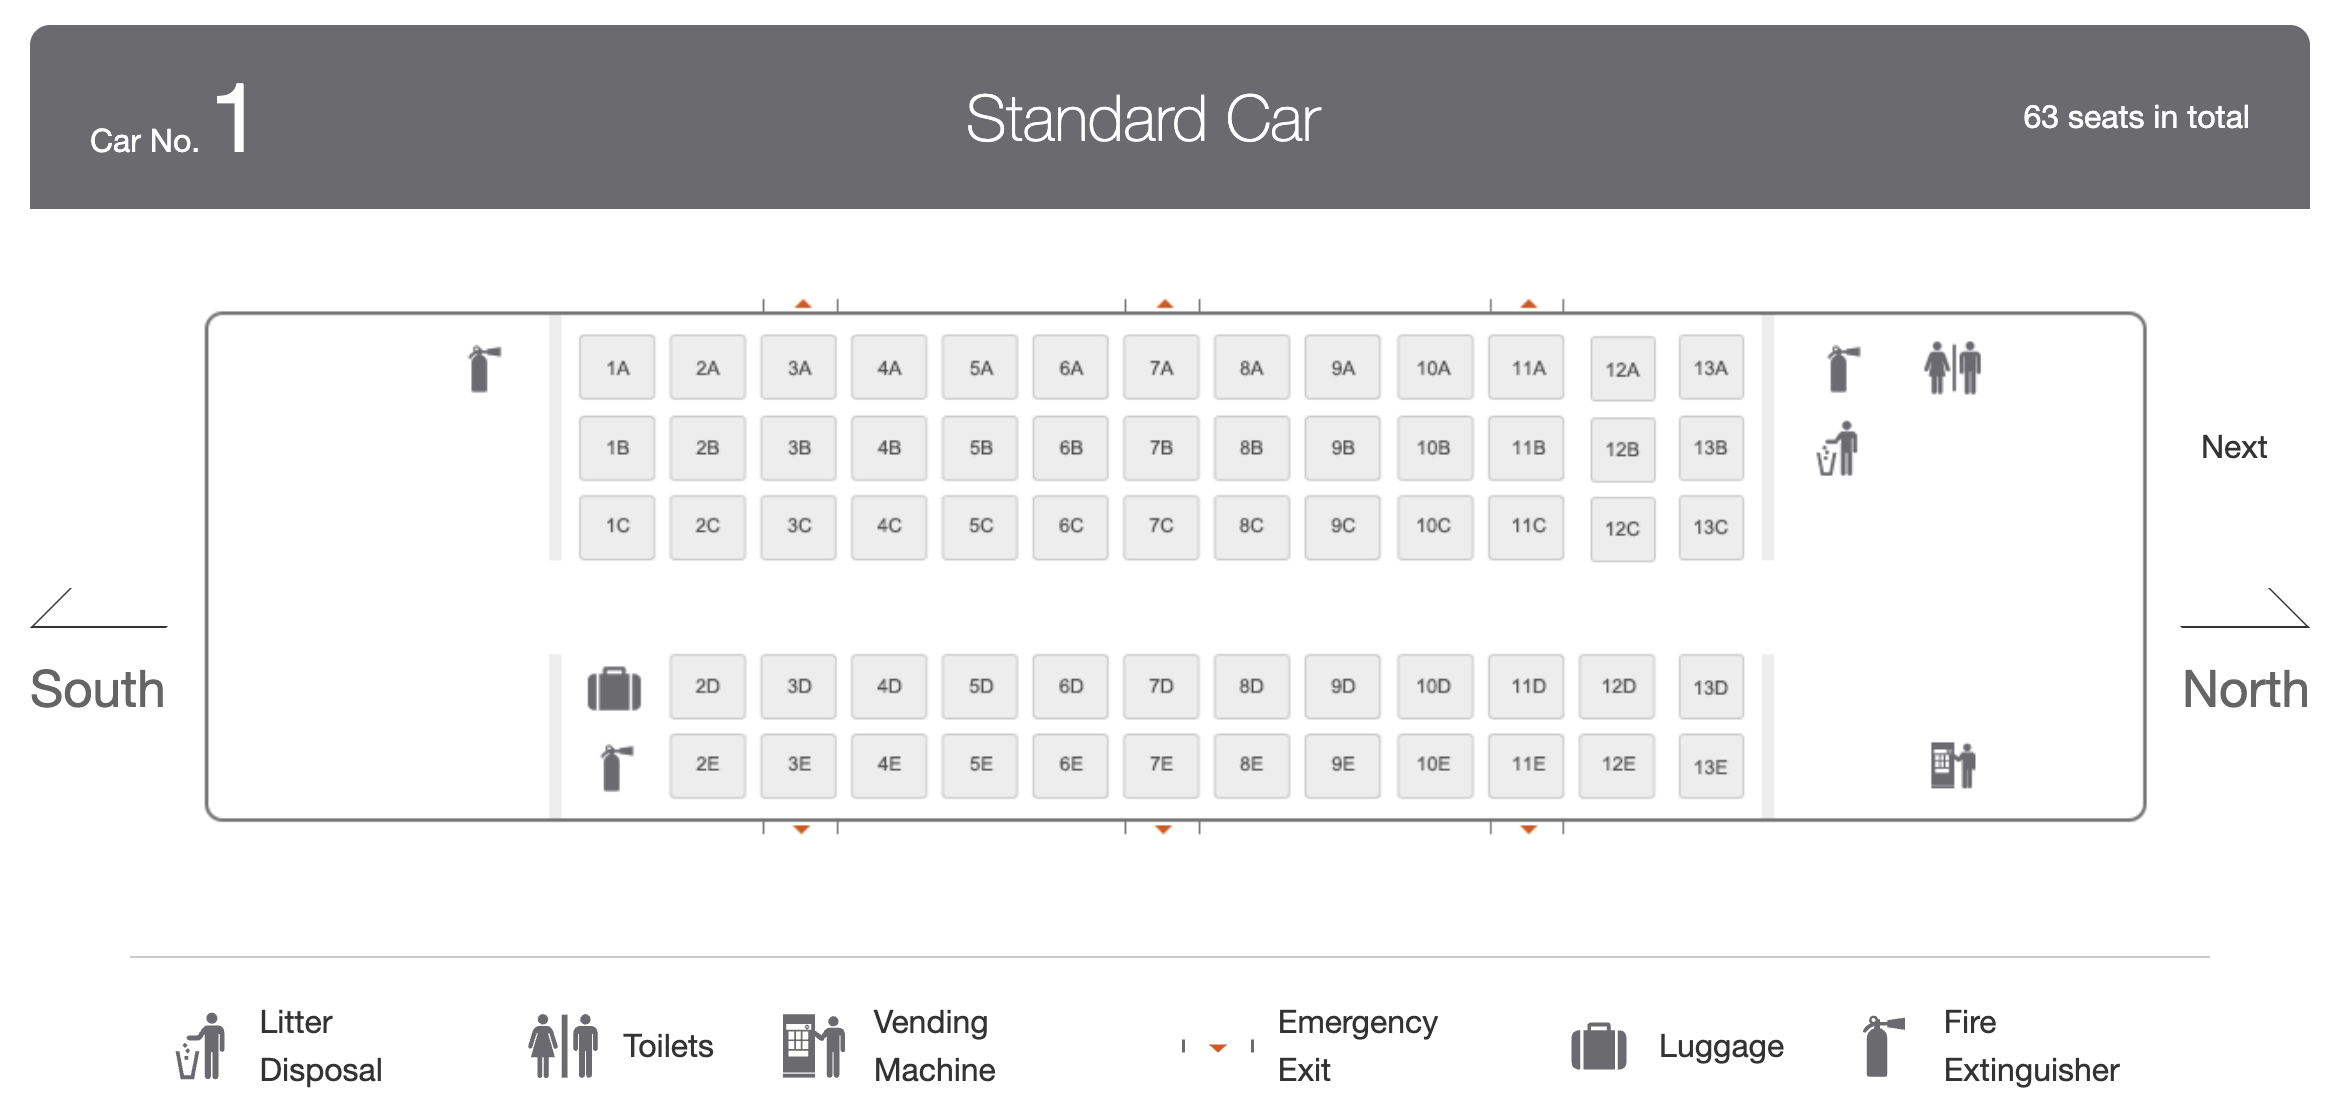Go to the Next car
Screen dimensions: 2334x1114
(2233, 447)
